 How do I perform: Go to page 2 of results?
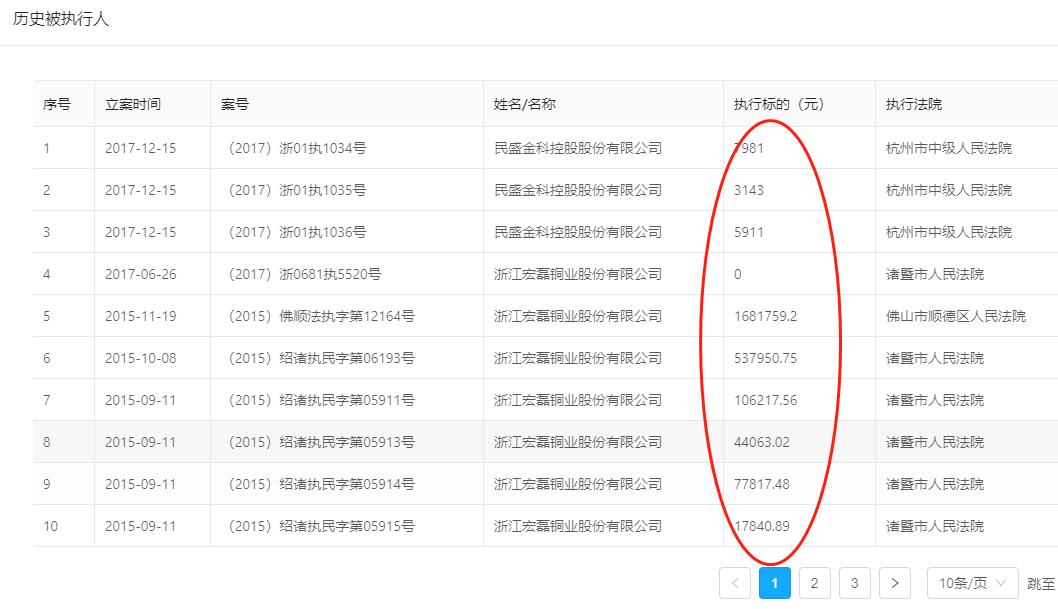click(815, 582)
